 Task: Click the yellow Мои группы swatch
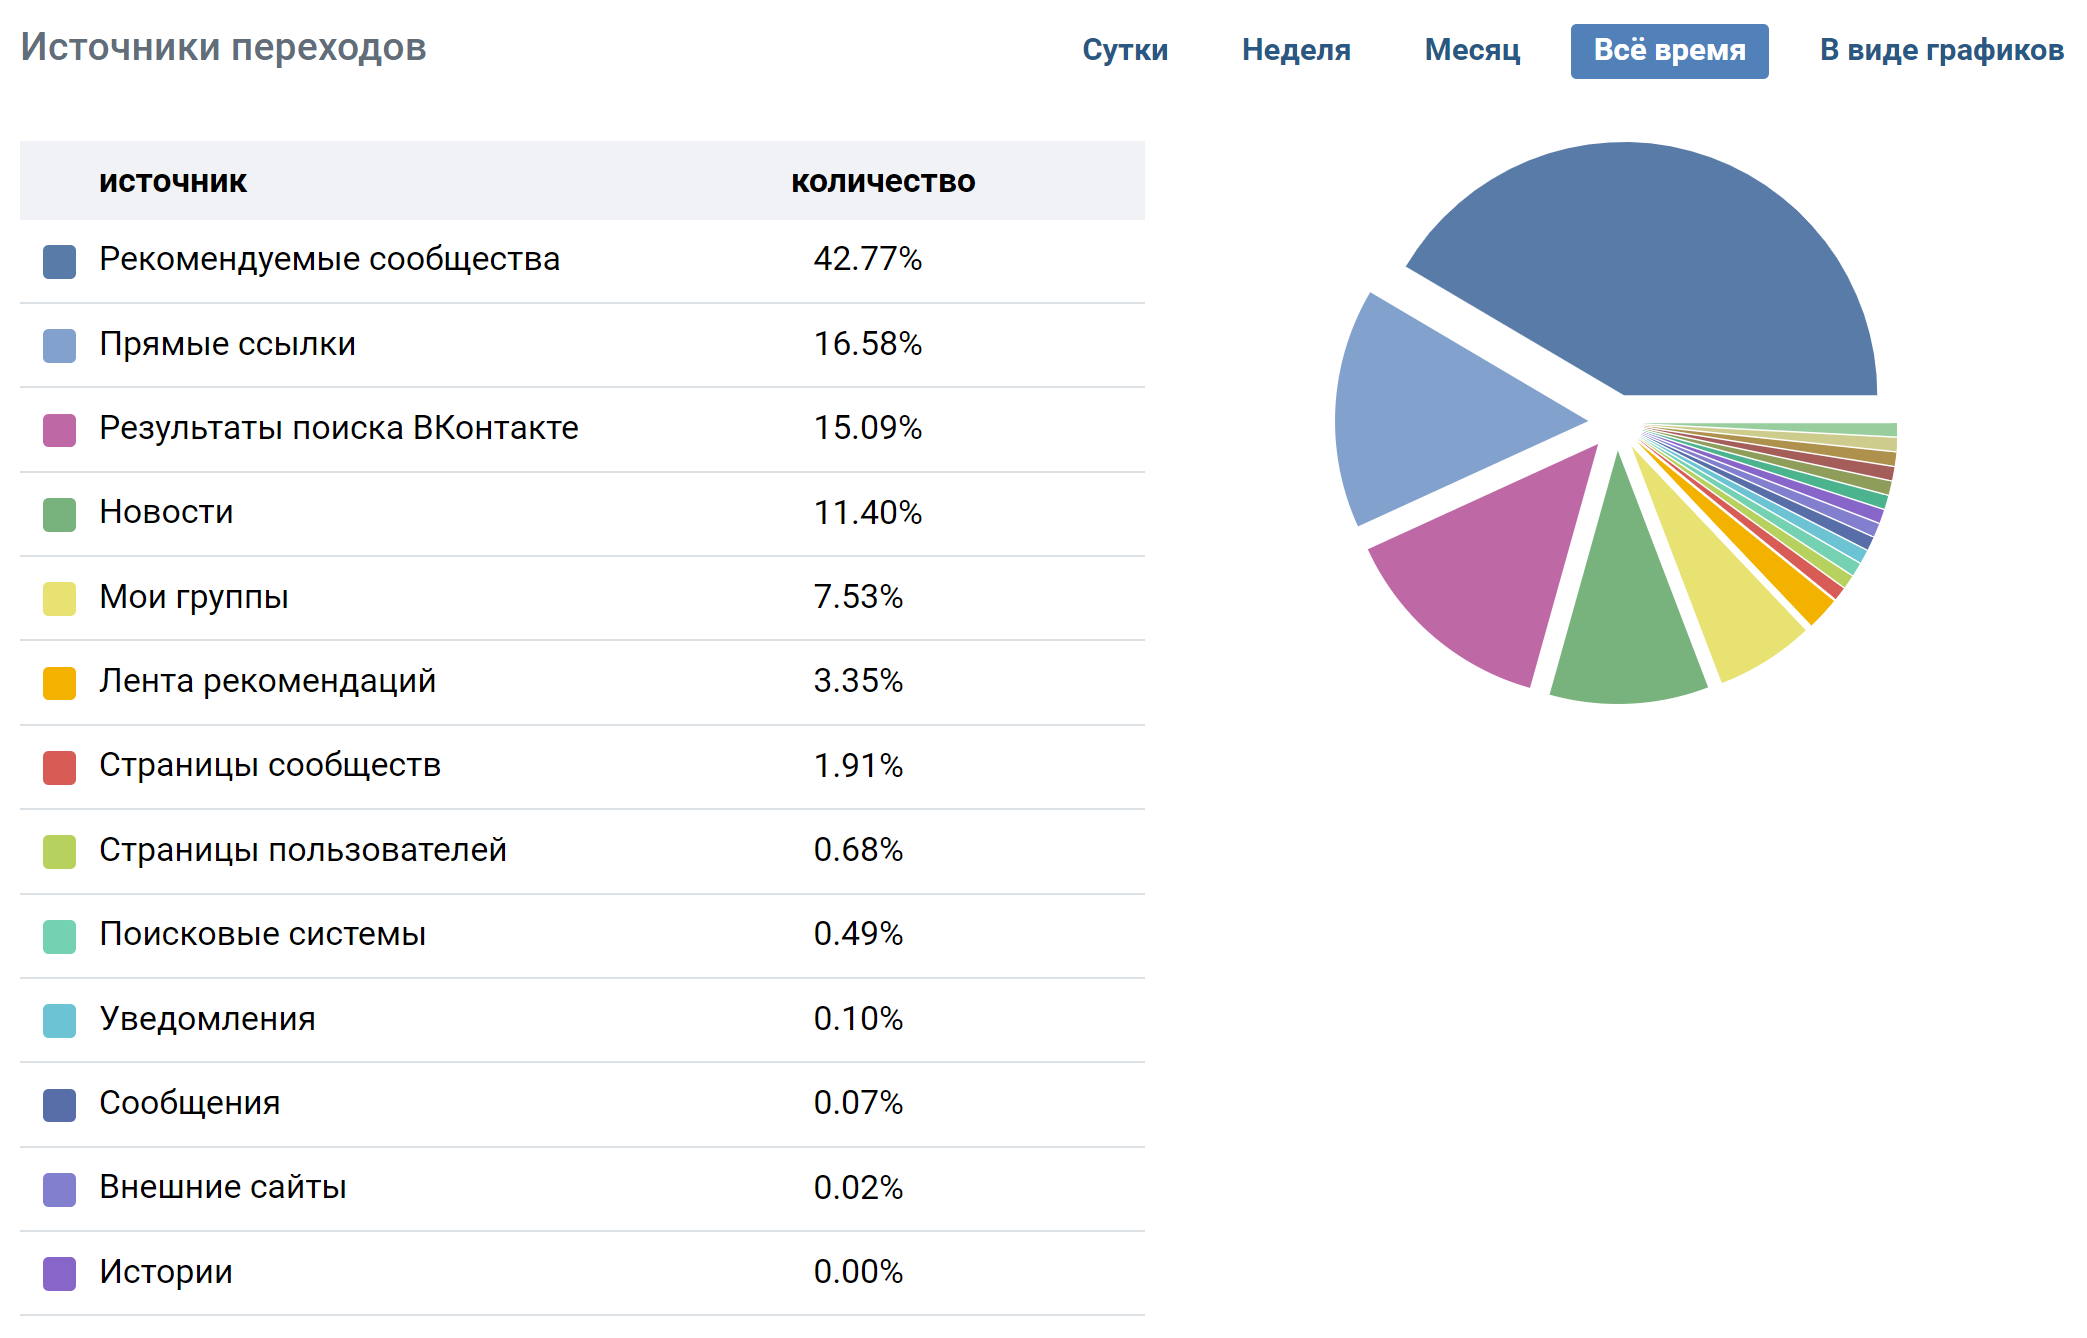[60, 599]
